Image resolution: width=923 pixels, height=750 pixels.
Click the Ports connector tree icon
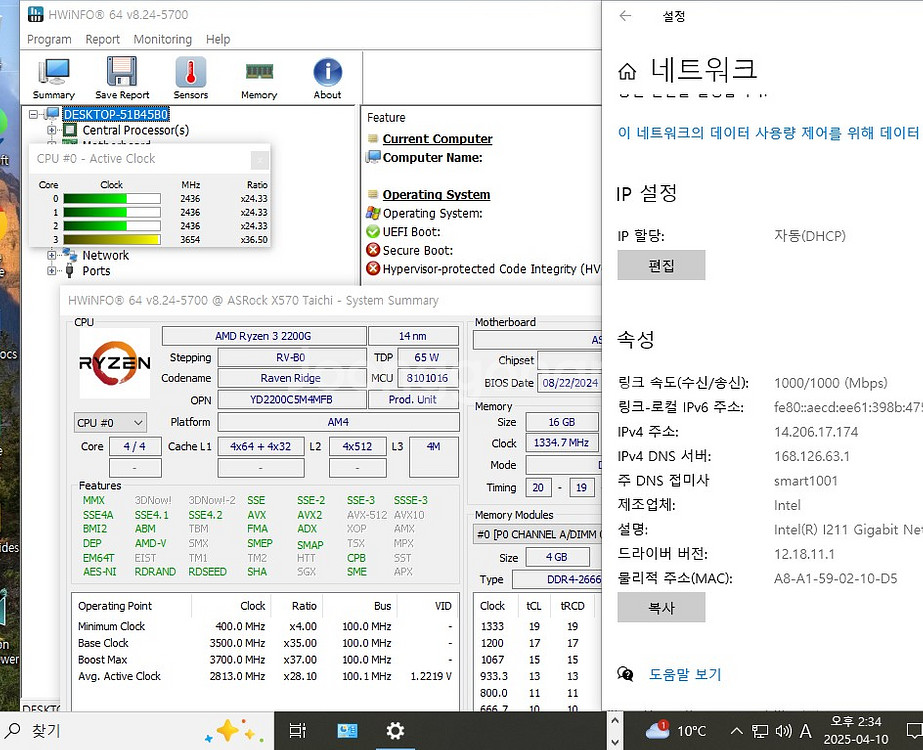69,271
